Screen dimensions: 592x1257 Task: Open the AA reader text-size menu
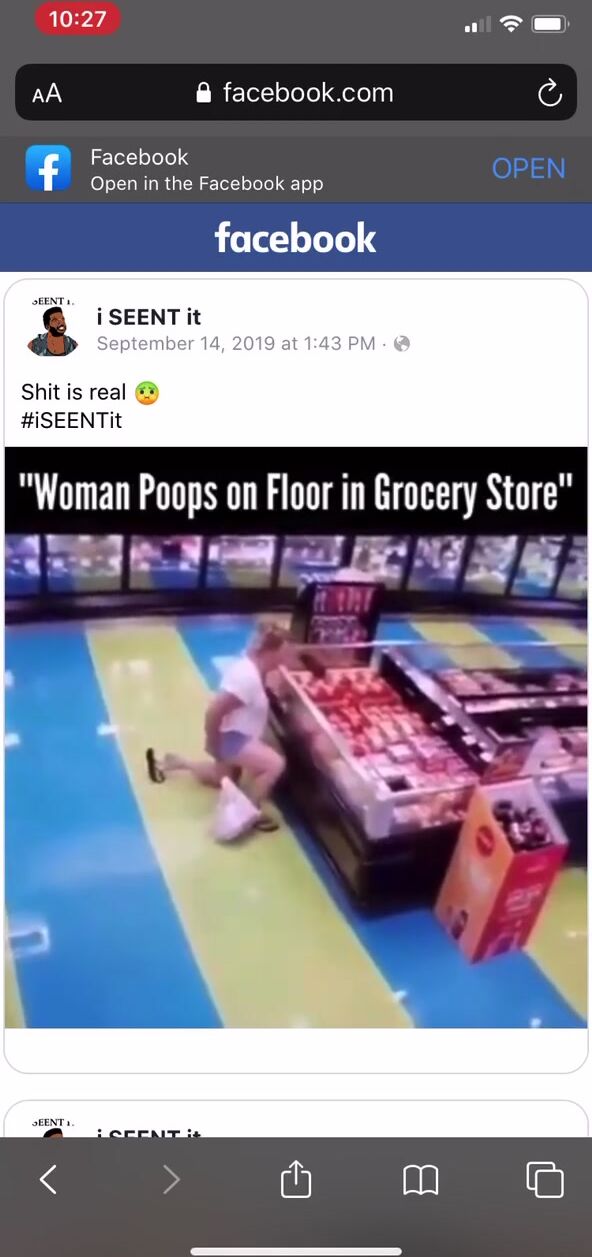coord(47,94)
